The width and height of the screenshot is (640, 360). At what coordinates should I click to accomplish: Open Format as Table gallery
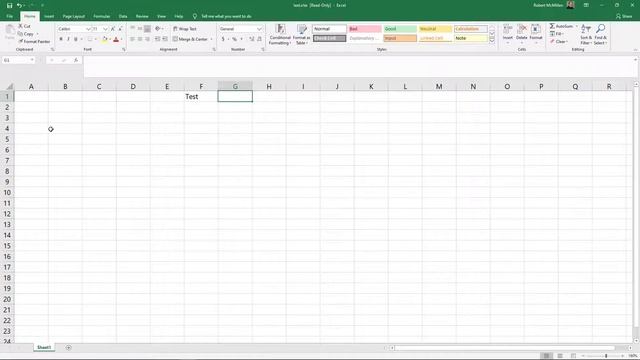click(302, 34)
